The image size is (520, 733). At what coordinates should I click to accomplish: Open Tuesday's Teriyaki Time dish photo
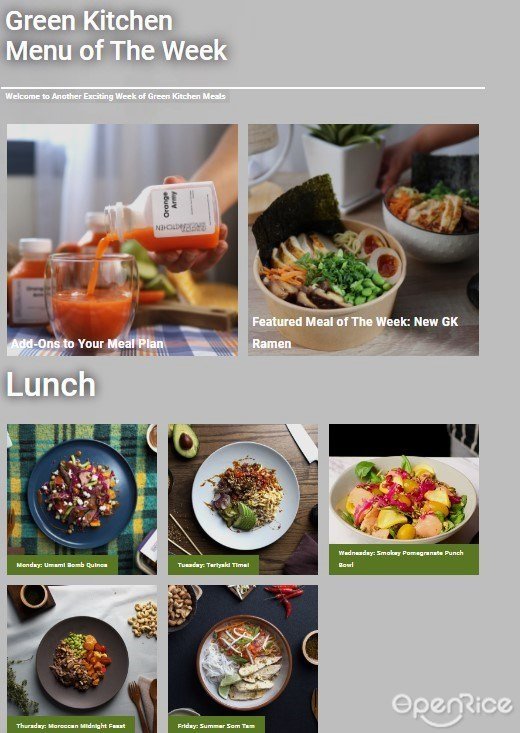coord(243,499)
